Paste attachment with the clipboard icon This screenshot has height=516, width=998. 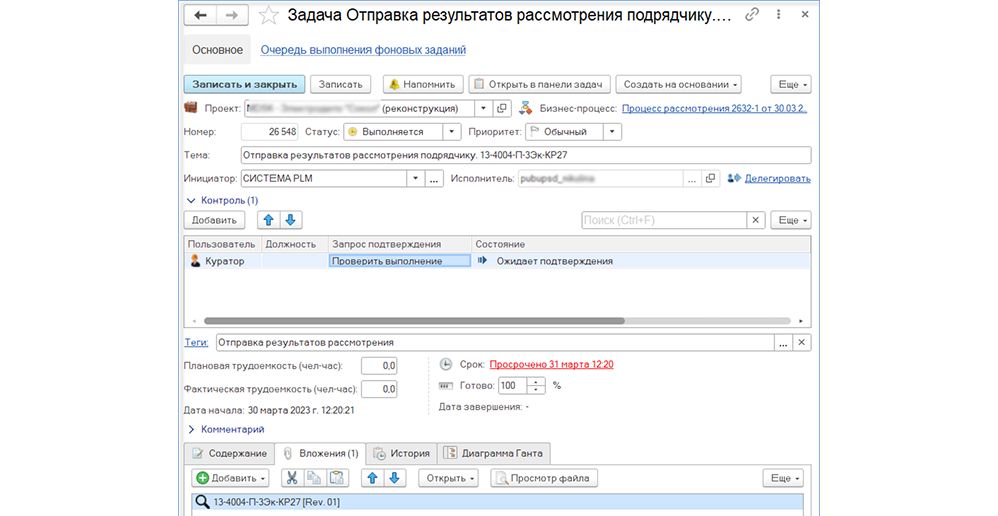(x=337, y=478)
